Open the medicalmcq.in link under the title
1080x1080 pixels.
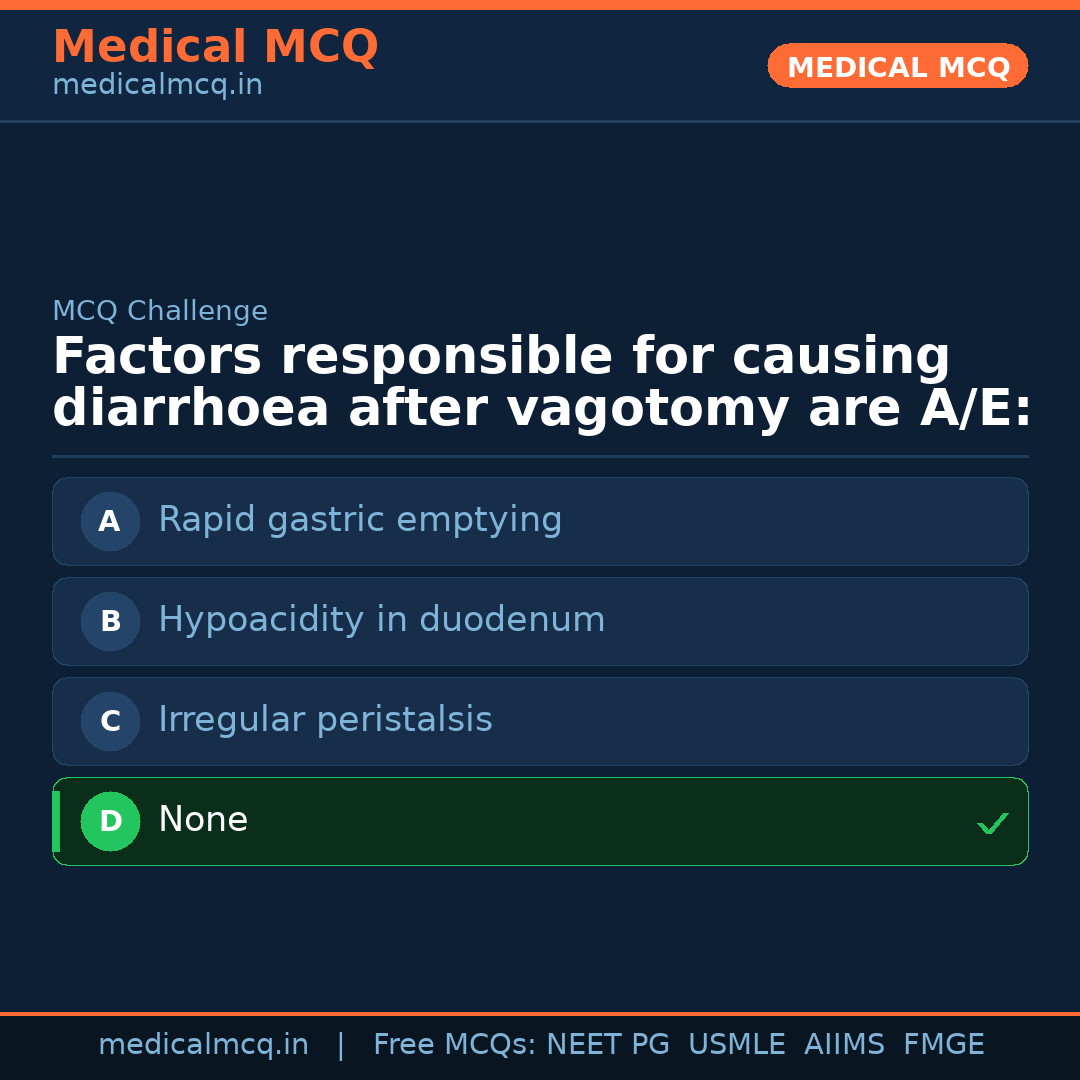[x=157, y=86]
